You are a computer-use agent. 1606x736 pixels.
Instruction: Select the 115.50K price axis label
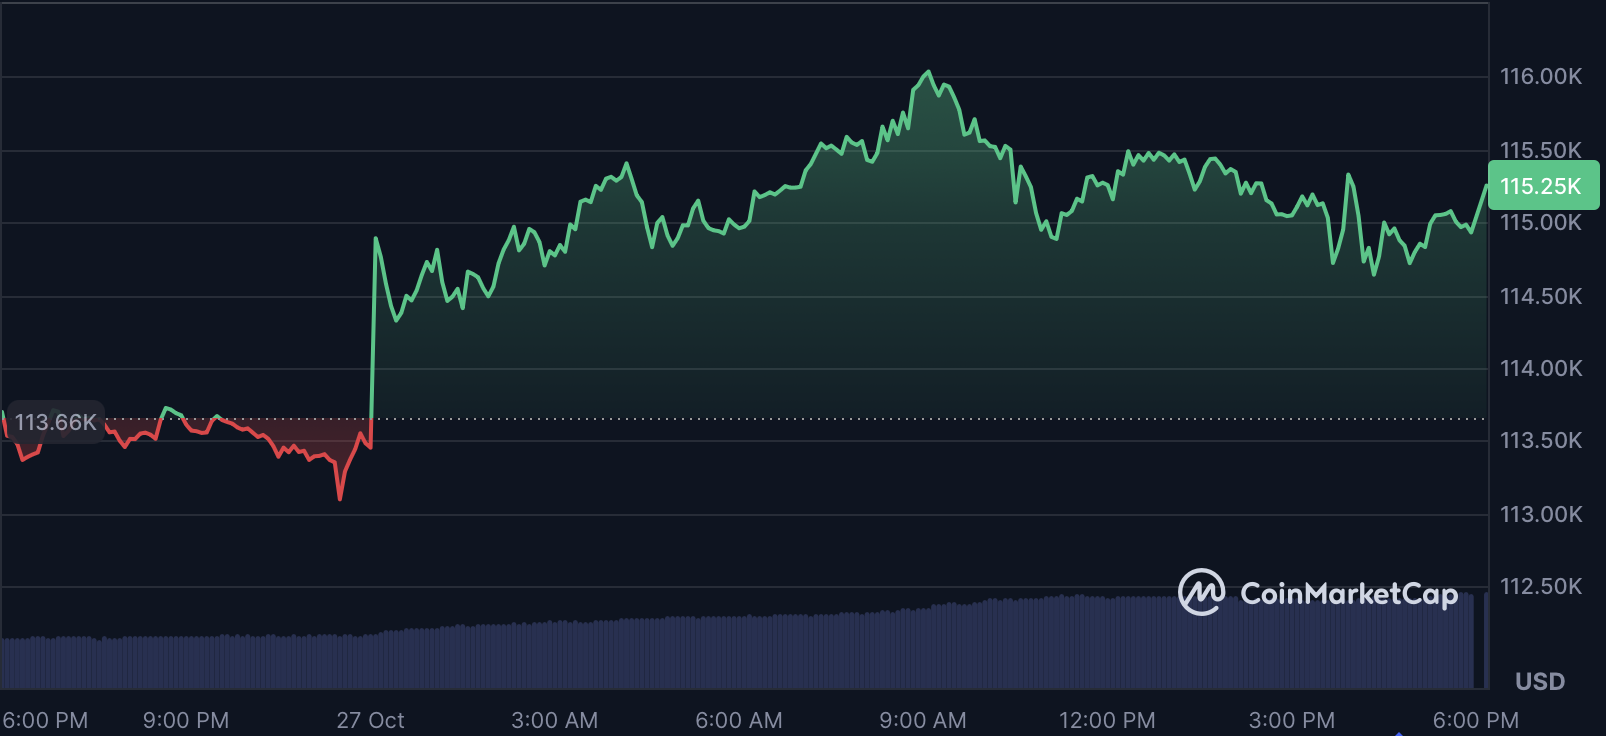1541,150
